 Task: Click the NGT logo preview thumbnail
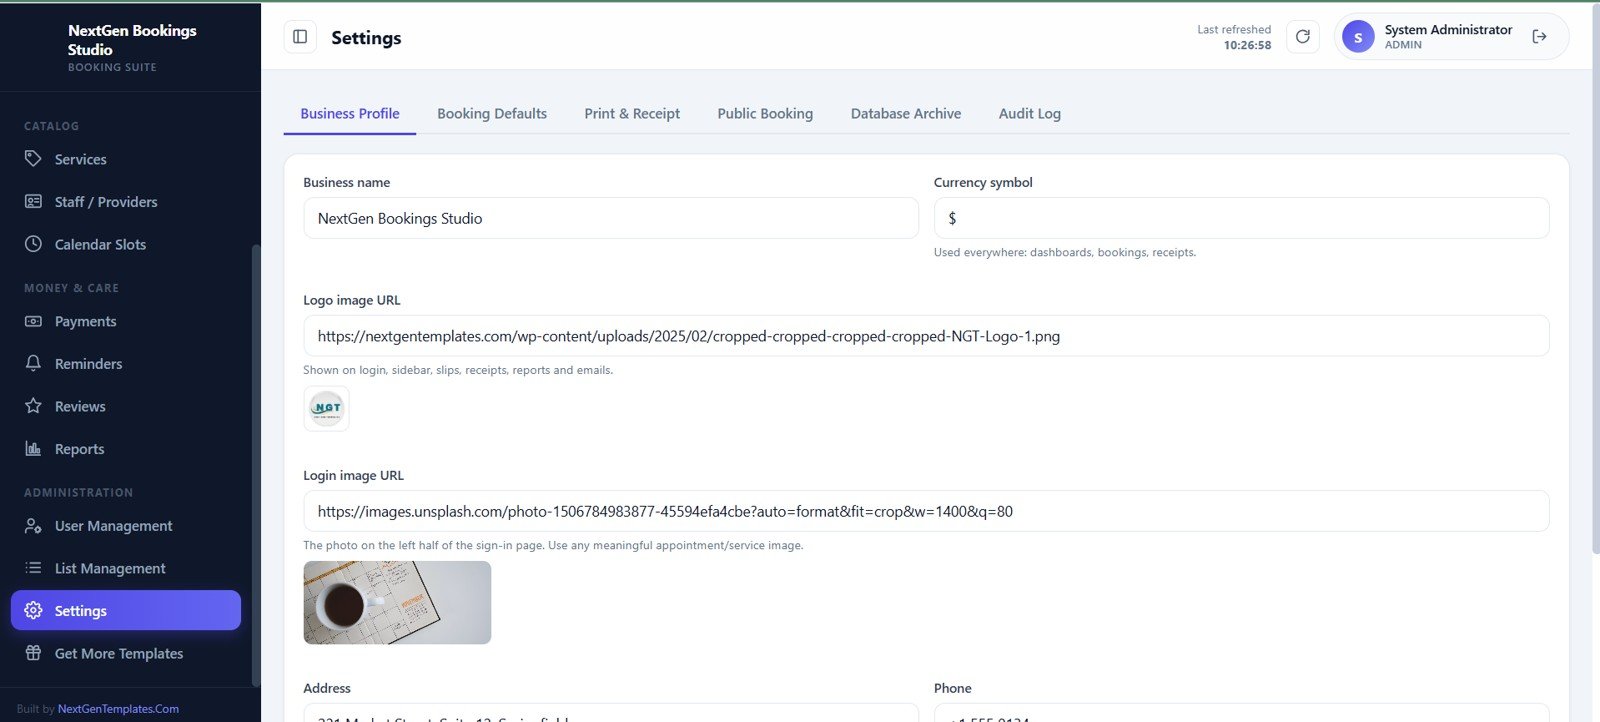(326, 408)
